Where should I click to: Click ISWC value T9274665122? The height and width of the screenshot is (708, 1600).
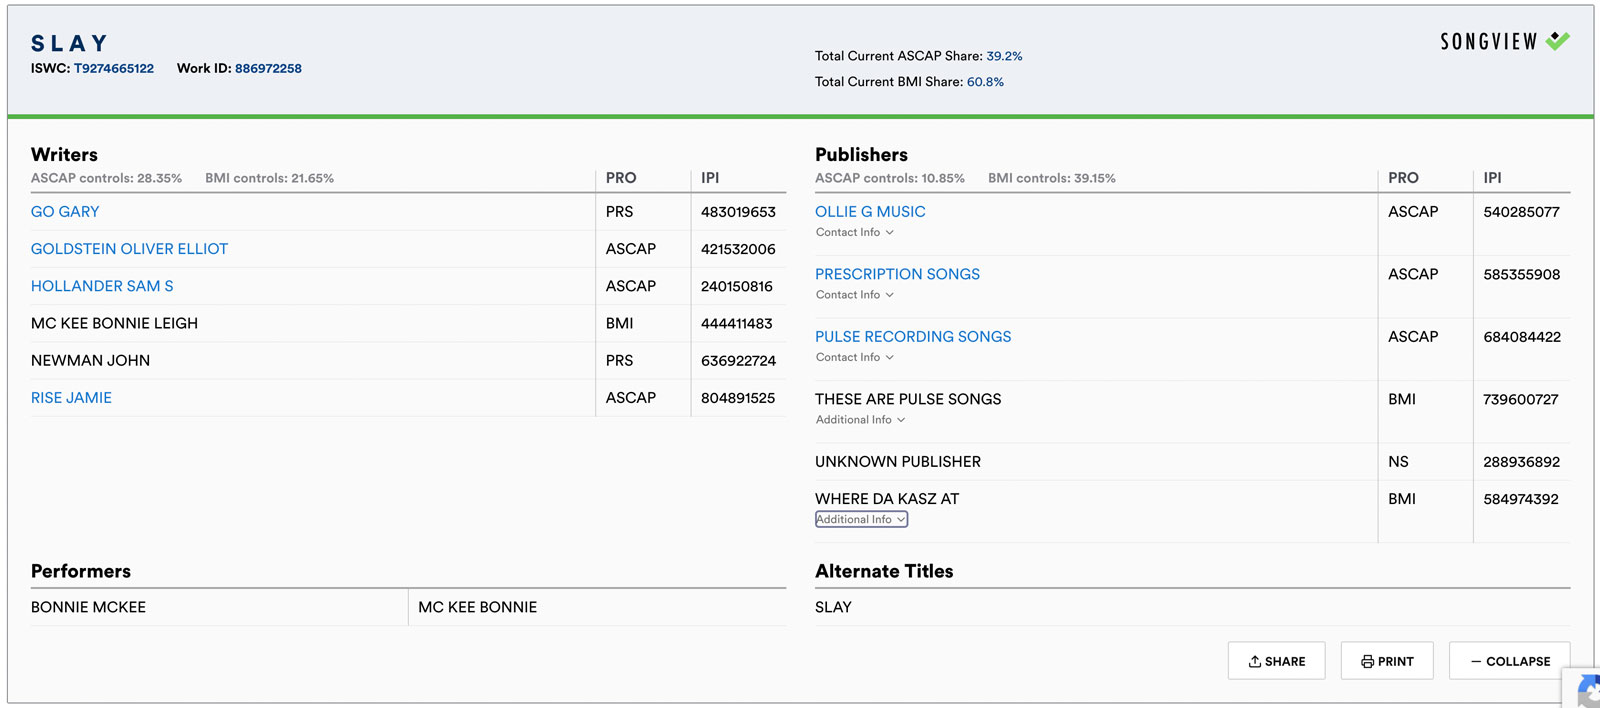click(114, 69)
